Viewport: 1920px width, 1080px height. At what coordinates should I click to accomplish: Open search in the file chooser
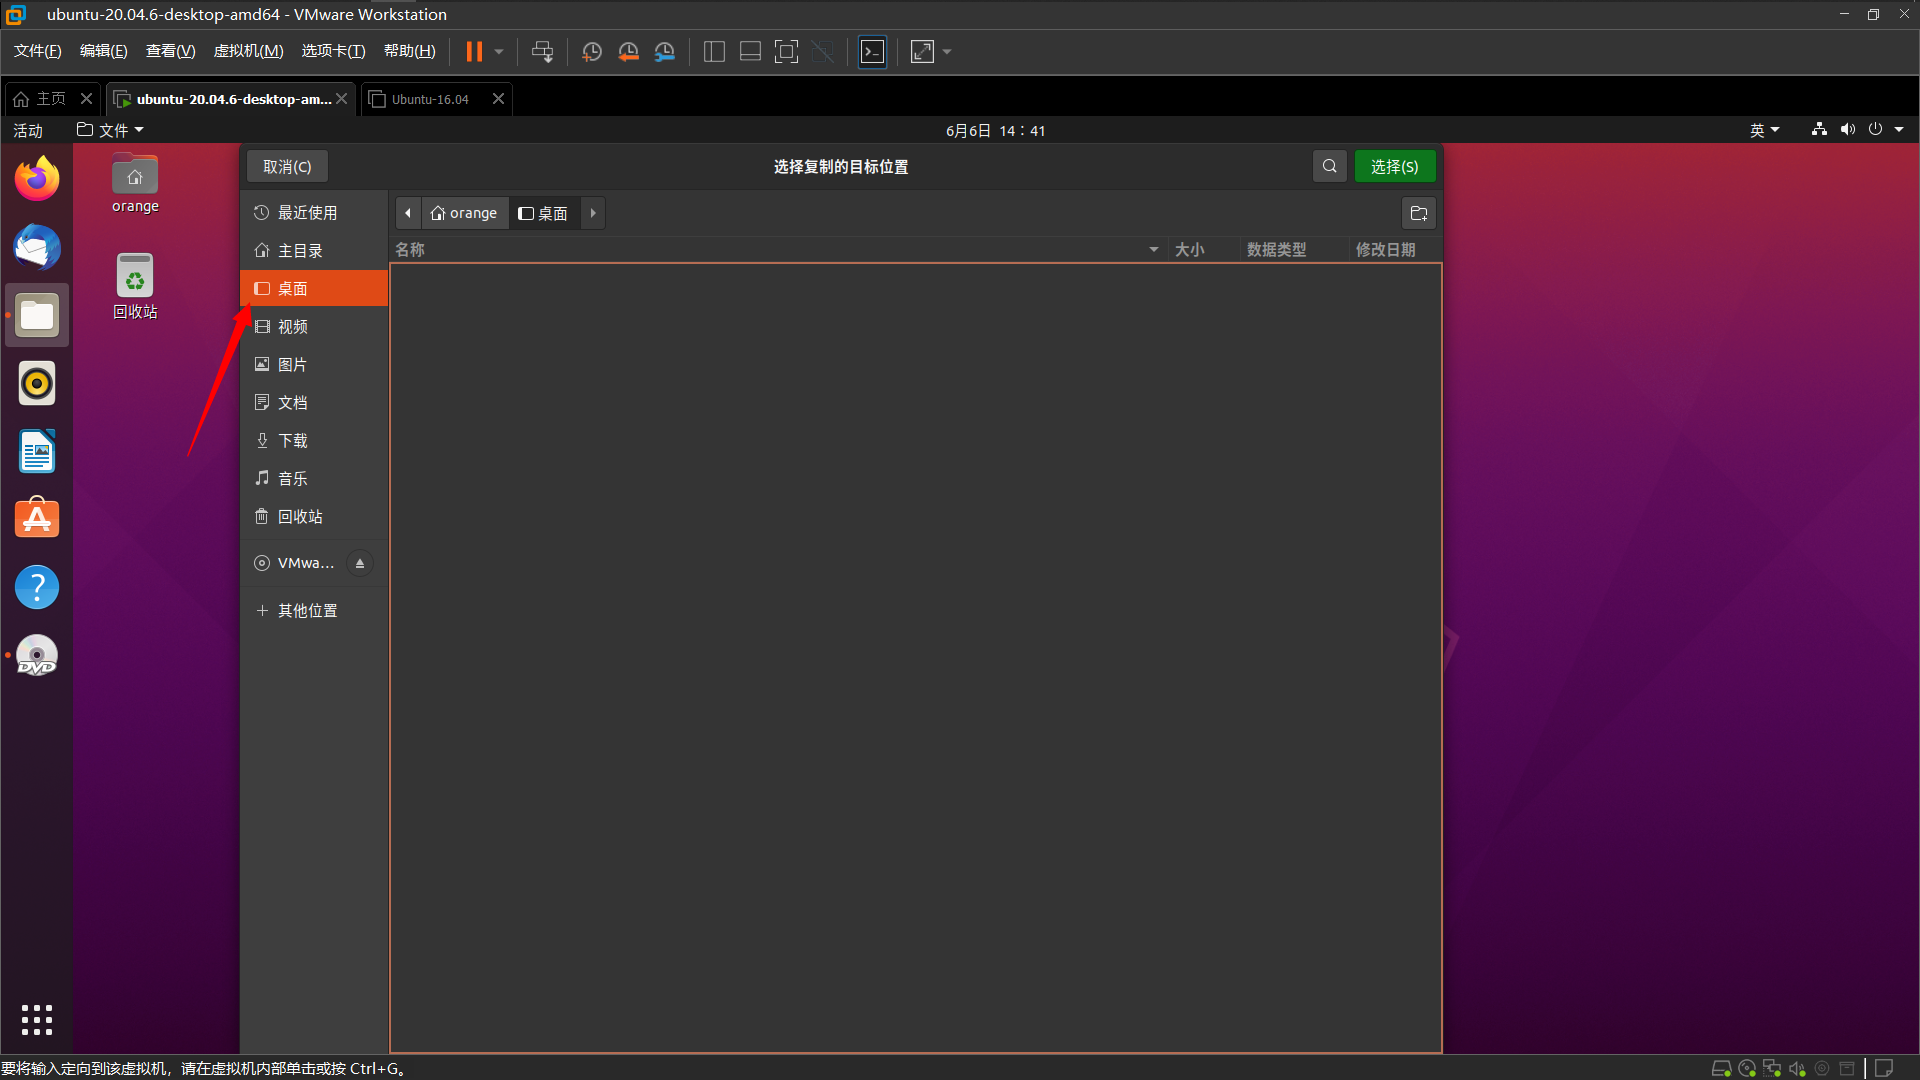(1329, 166)
